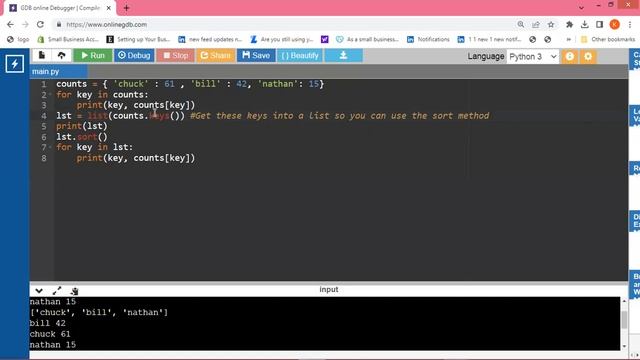Toggle fold arrow on line 2

(x=50, y=95)
